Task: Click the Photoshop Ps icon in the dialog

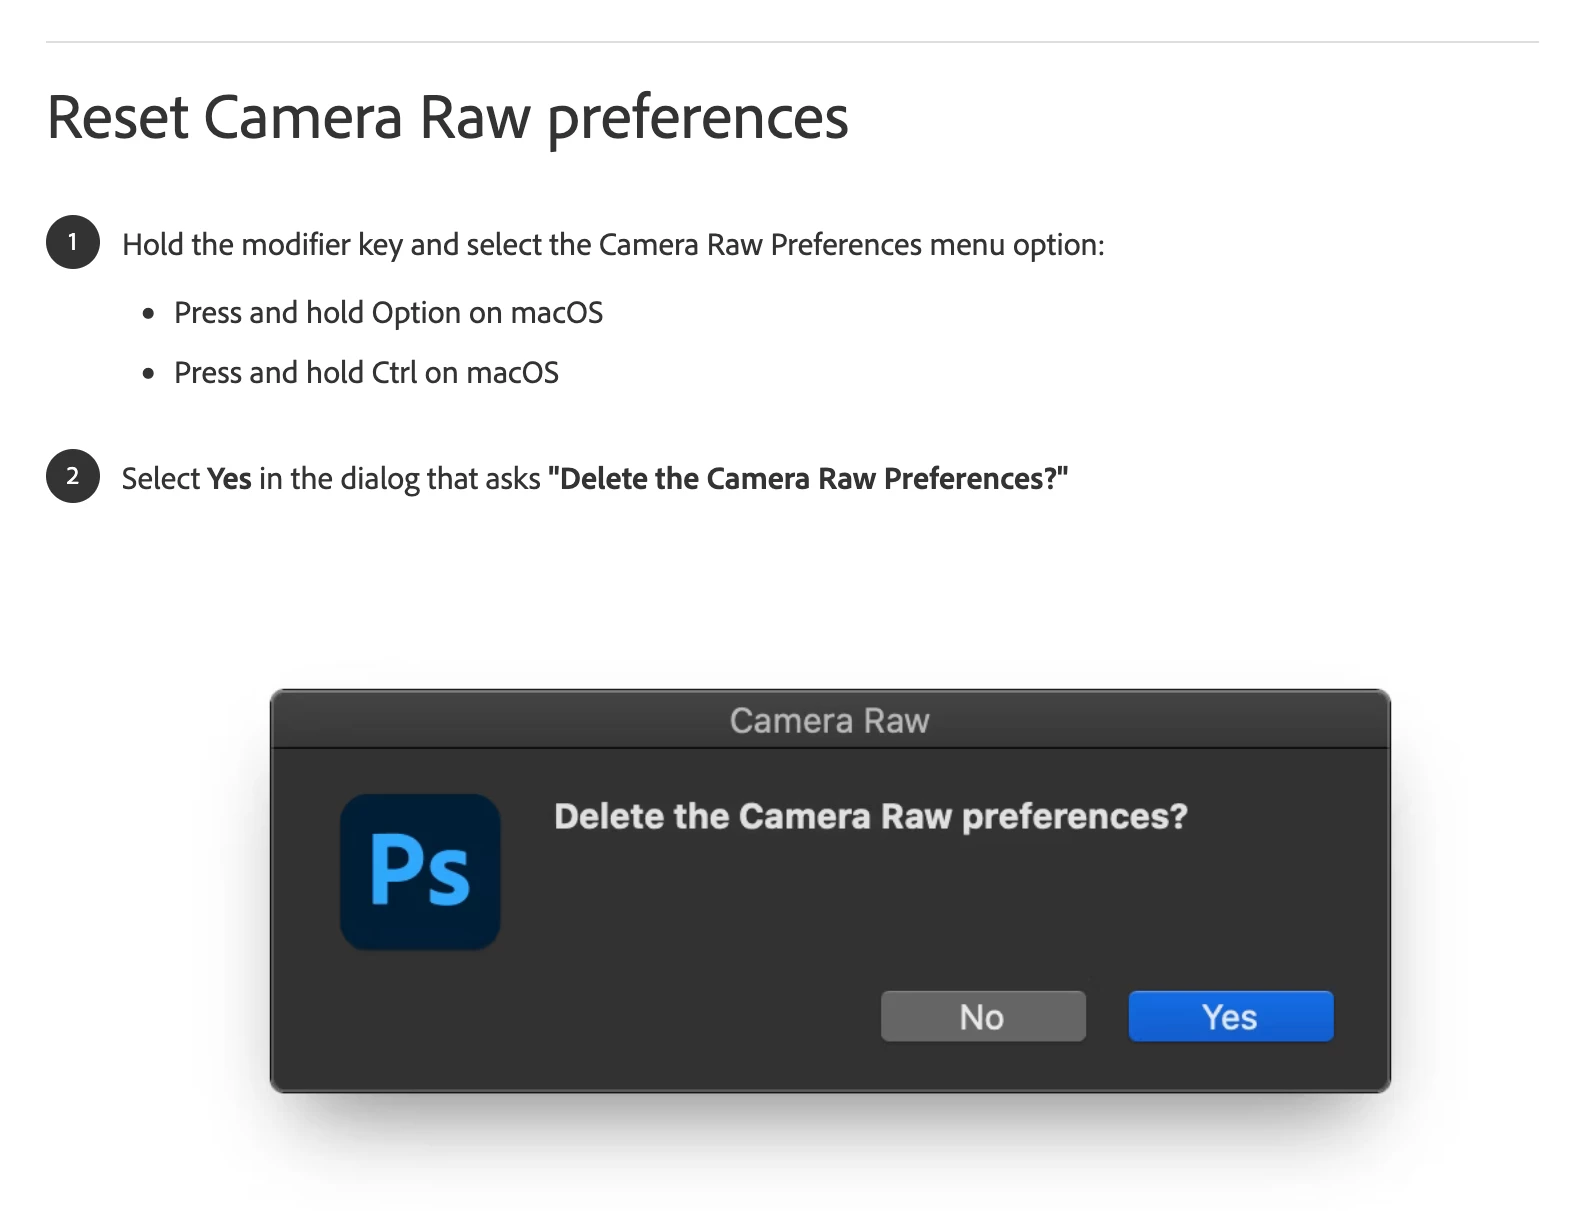Action: [x=420, y=871]
